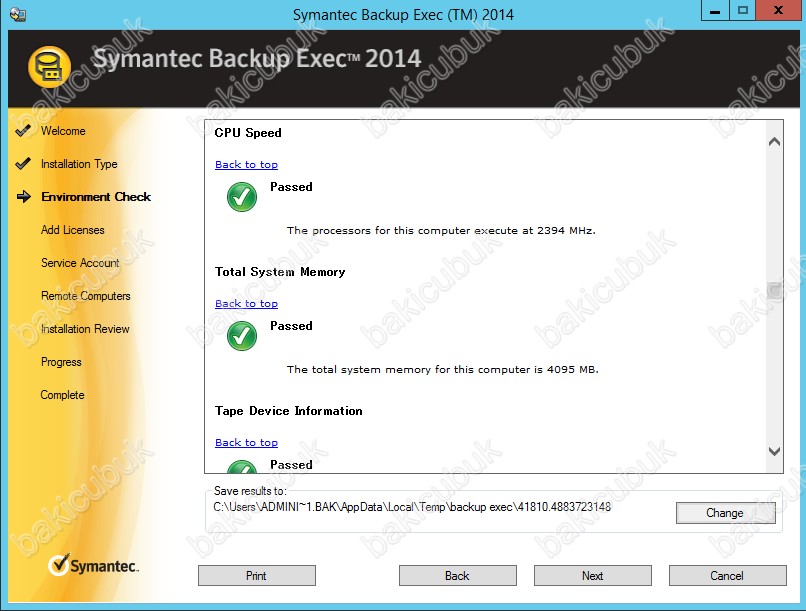The width and height of the screenshot is (806, 611).
Task: Click the Print button
Action: 257,576
